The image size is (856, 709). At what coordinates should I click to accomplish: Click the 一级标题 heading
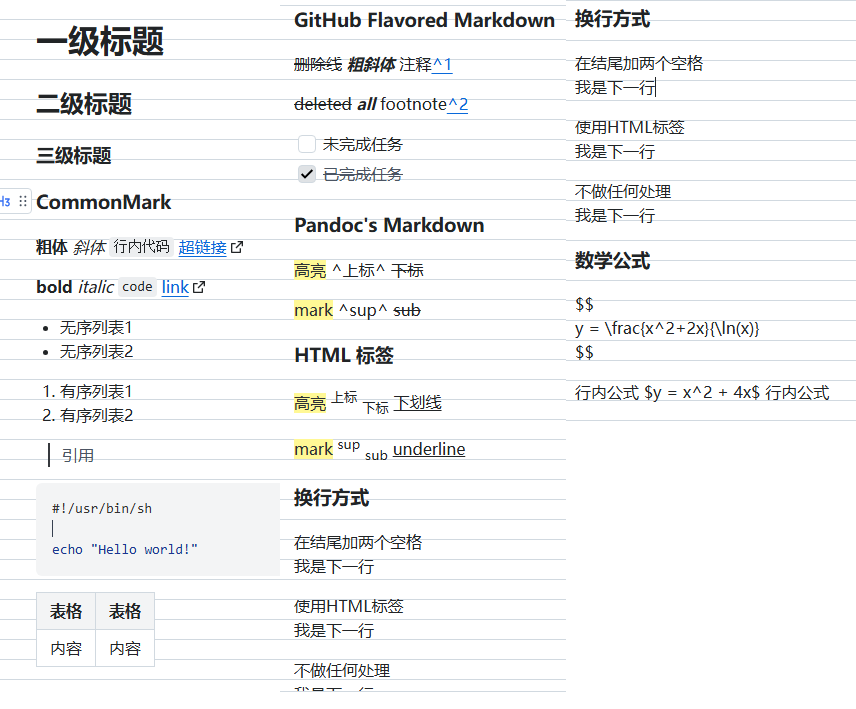100,41
